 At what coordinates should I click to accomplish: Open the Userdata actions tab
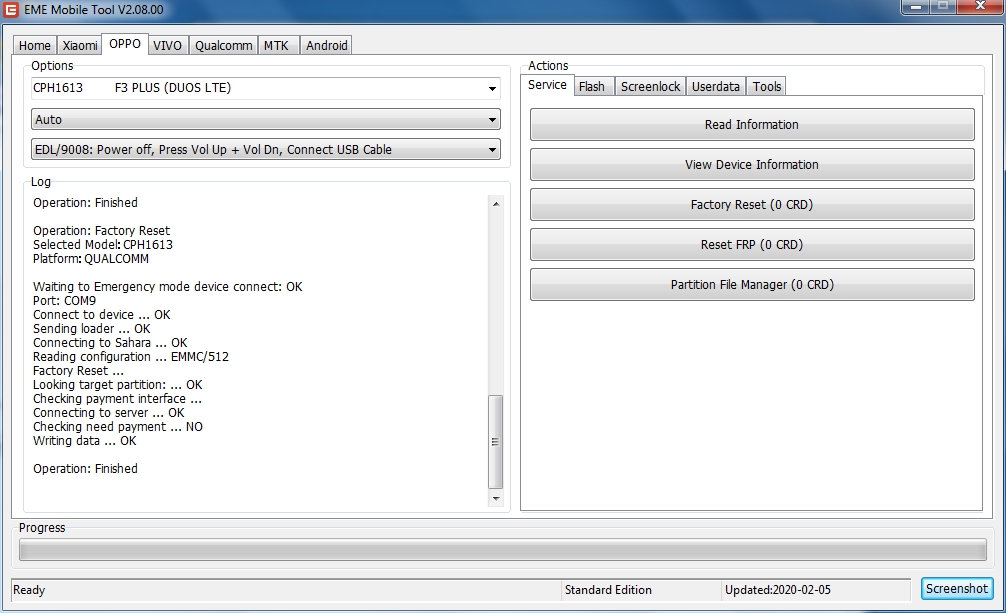coord(715,87)
